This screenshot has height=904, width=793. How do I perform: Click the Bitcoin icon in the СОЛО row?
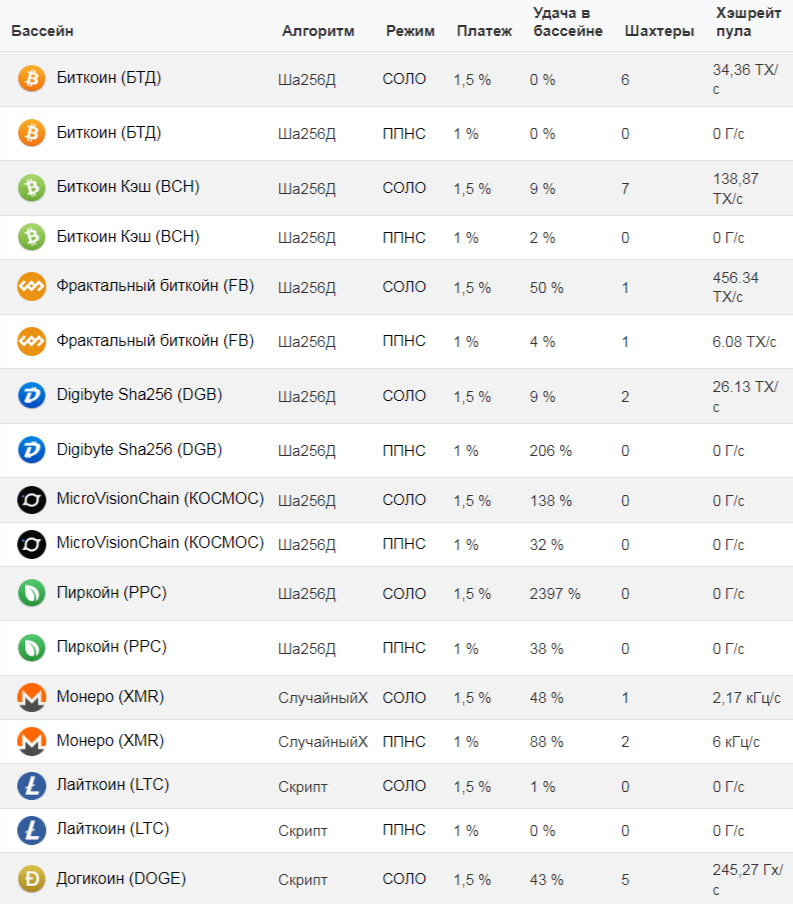click(x=32, y=79)
